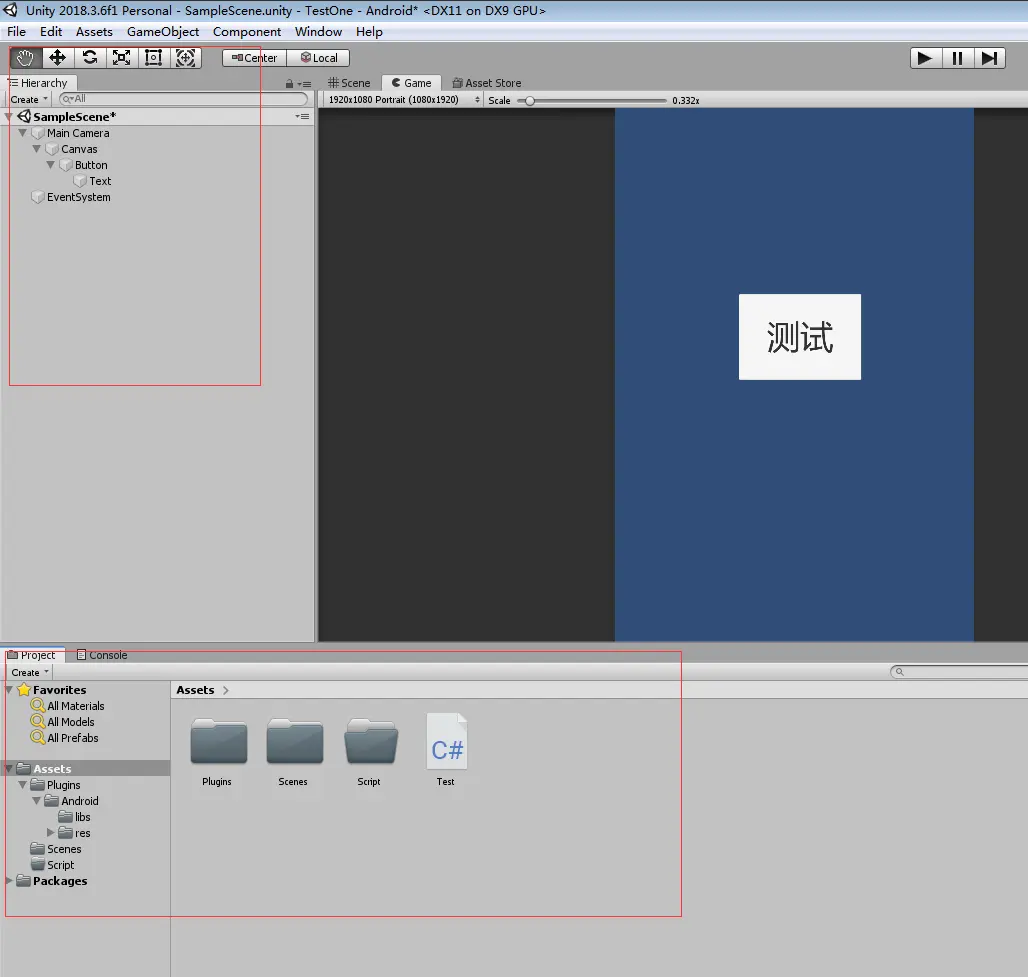Screen dimensions: 1028x977
Task: Select the Scale tool
Action: coord(122,58)
